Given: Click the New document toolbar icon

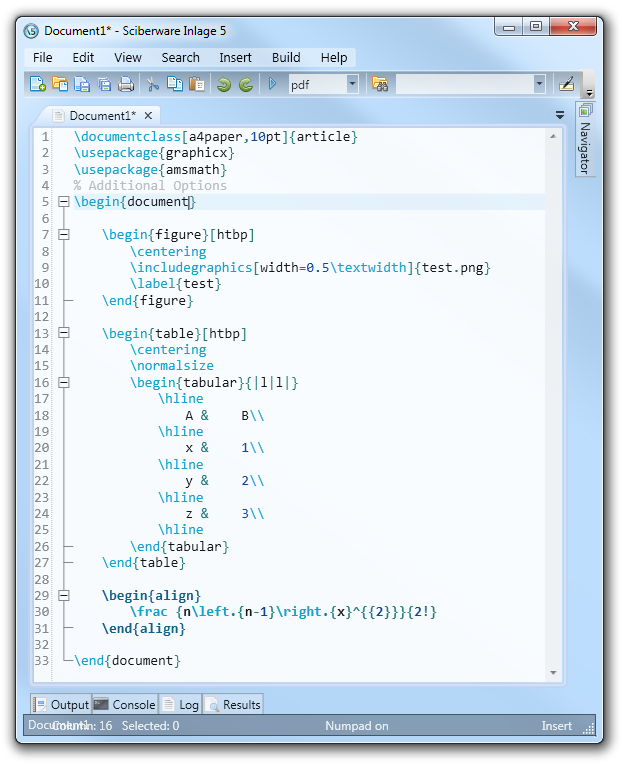Looking at the screenshot, I should pos(38,84).
